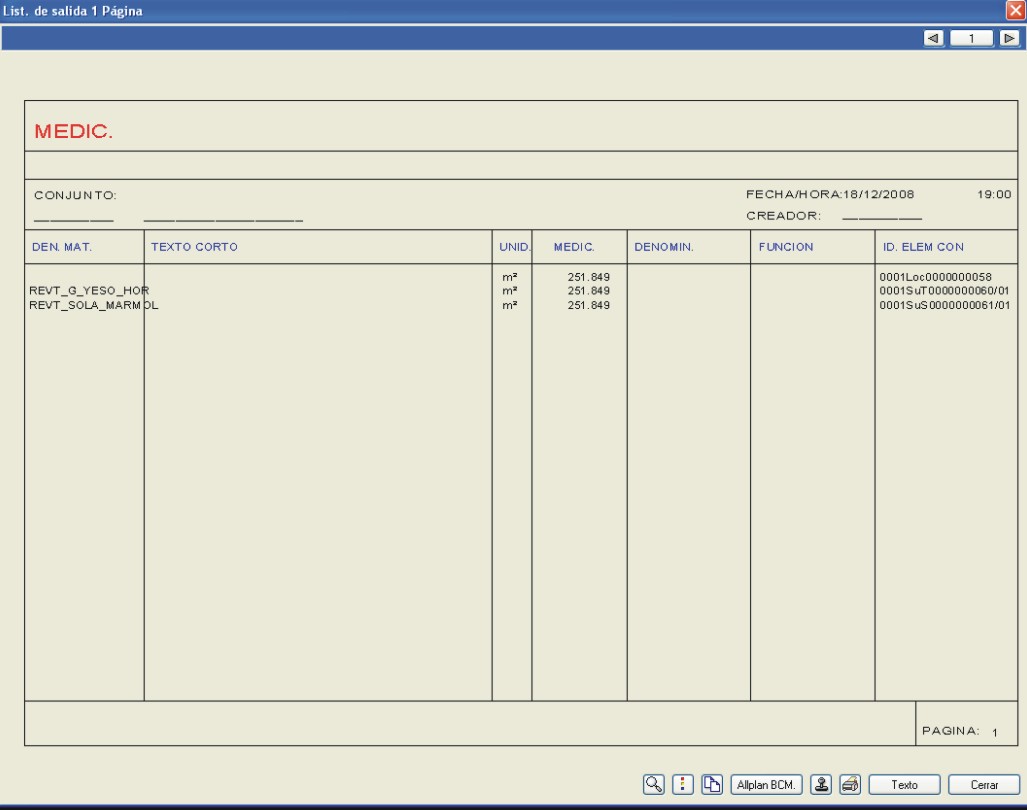This screenshot has height=810, width=1027.
Task: Click the MEDIC. column header
Action: pyautogui.click(x=574, y=247)
